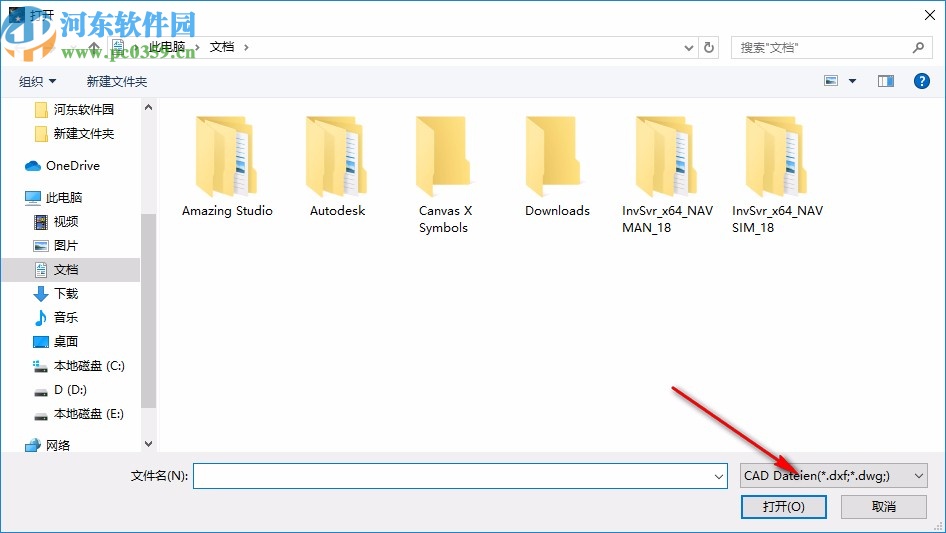The width and height of the screenshot is (946, 533).
Task: Close the 打开 dialog
Action: click(930, 15)
